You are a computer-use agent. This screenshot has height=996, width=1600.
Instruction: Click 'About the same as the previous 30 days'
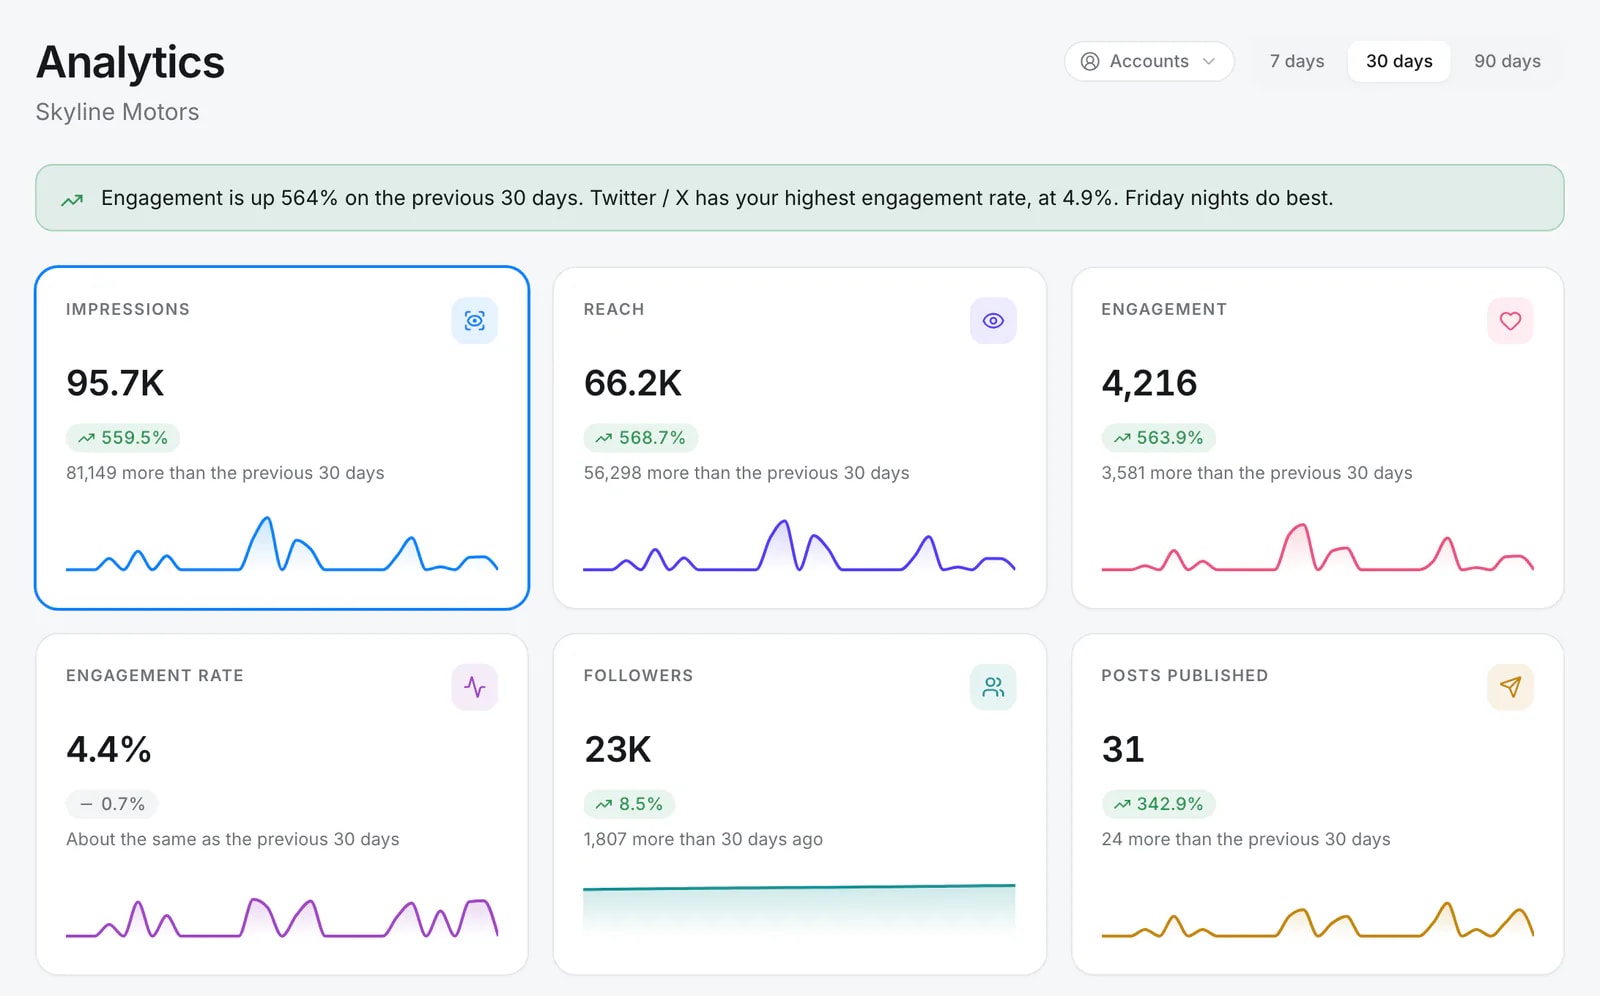[233, 839]
